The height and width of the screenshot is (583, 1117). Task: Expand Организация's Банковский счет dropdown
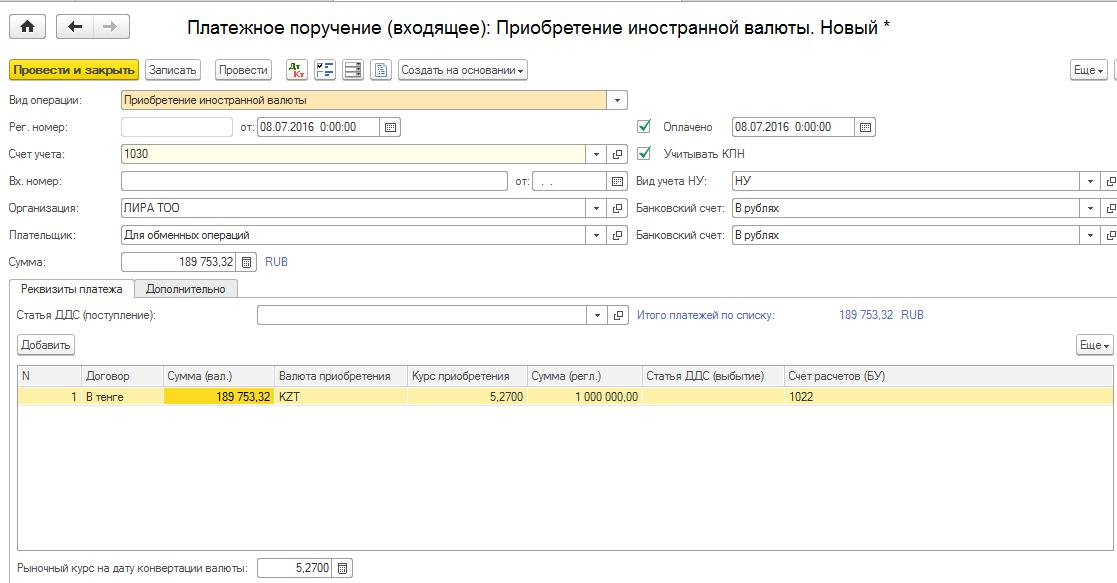point(1090,208)
